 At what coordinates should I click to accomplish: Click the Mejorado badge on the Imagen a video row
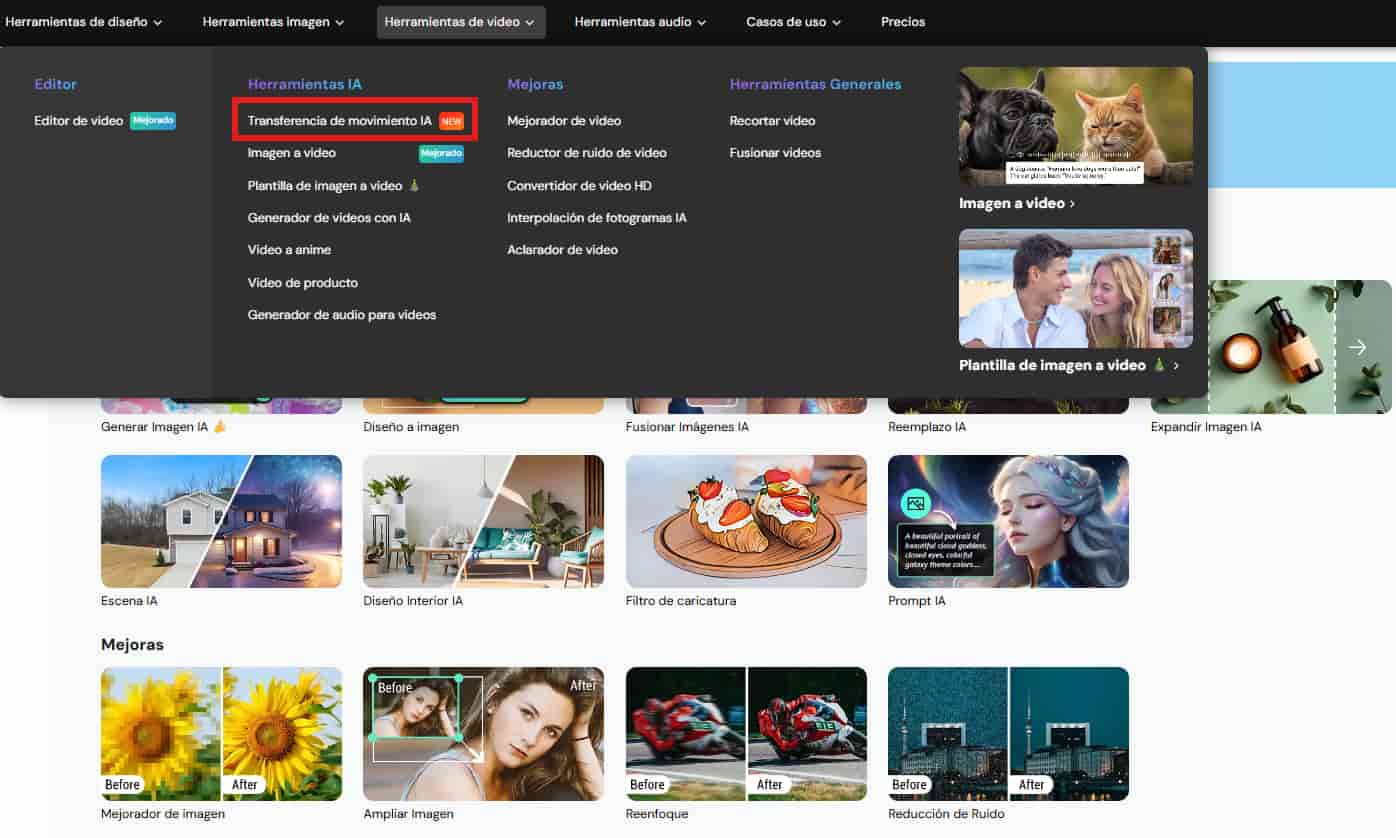pyautogui.click(x=441, y=153)
